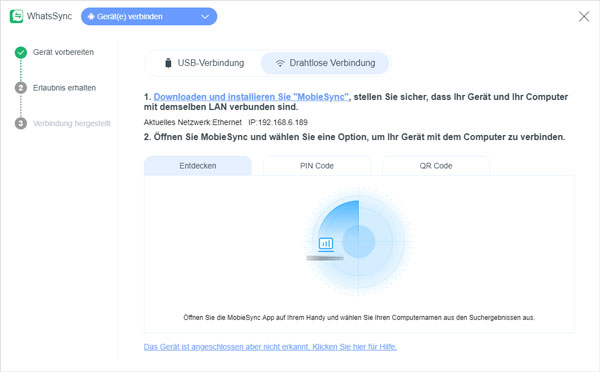Viewport: 600px width, 372px height.
Task: Switch to Drahtlose Verbindung mode
Action: pyautogui.click(x=325, y=63)
